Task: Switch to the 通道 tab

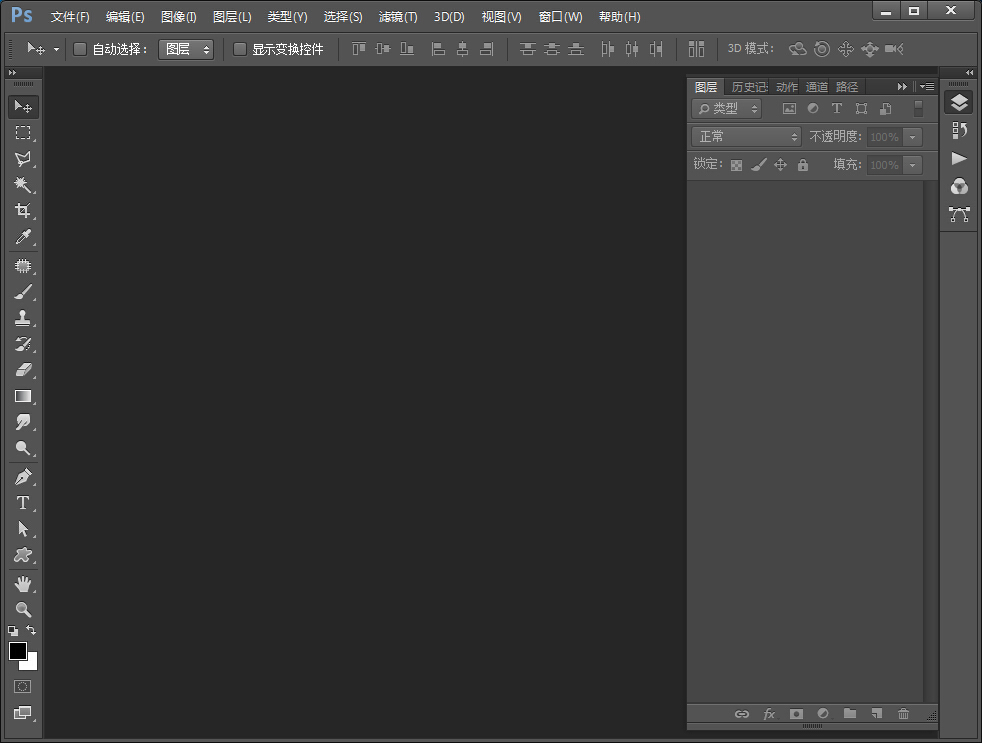Action: pos(816,87)
